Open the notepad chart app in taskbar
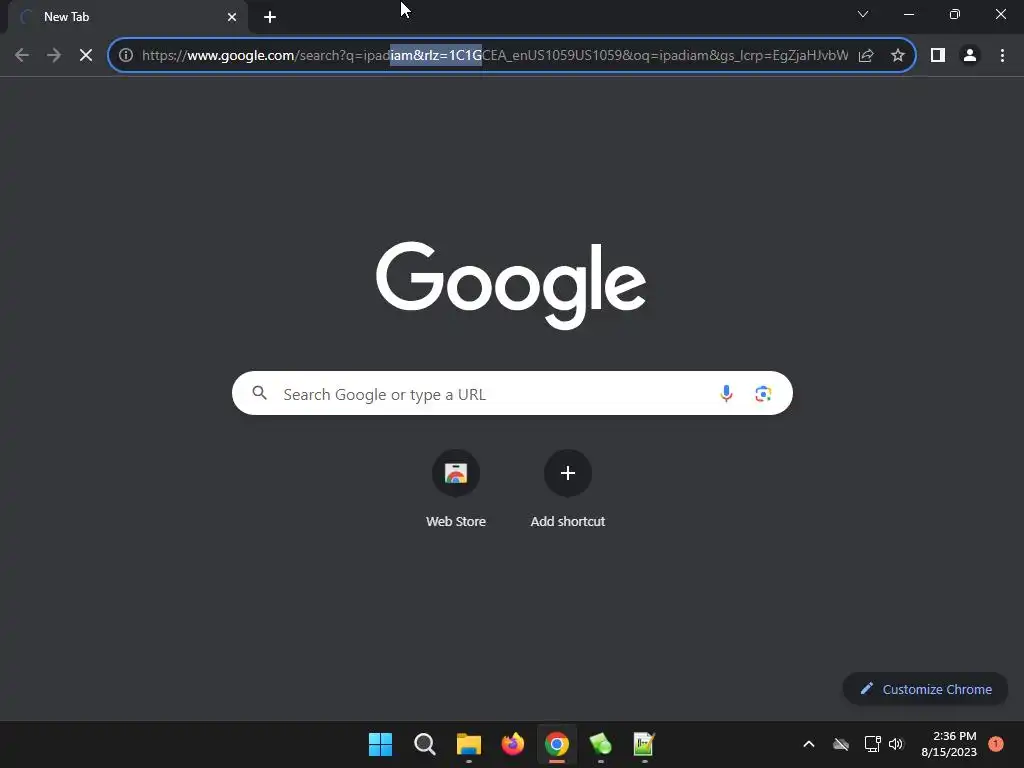The height and width of the screenshot is (768, 1024). [x=644, y=744]
